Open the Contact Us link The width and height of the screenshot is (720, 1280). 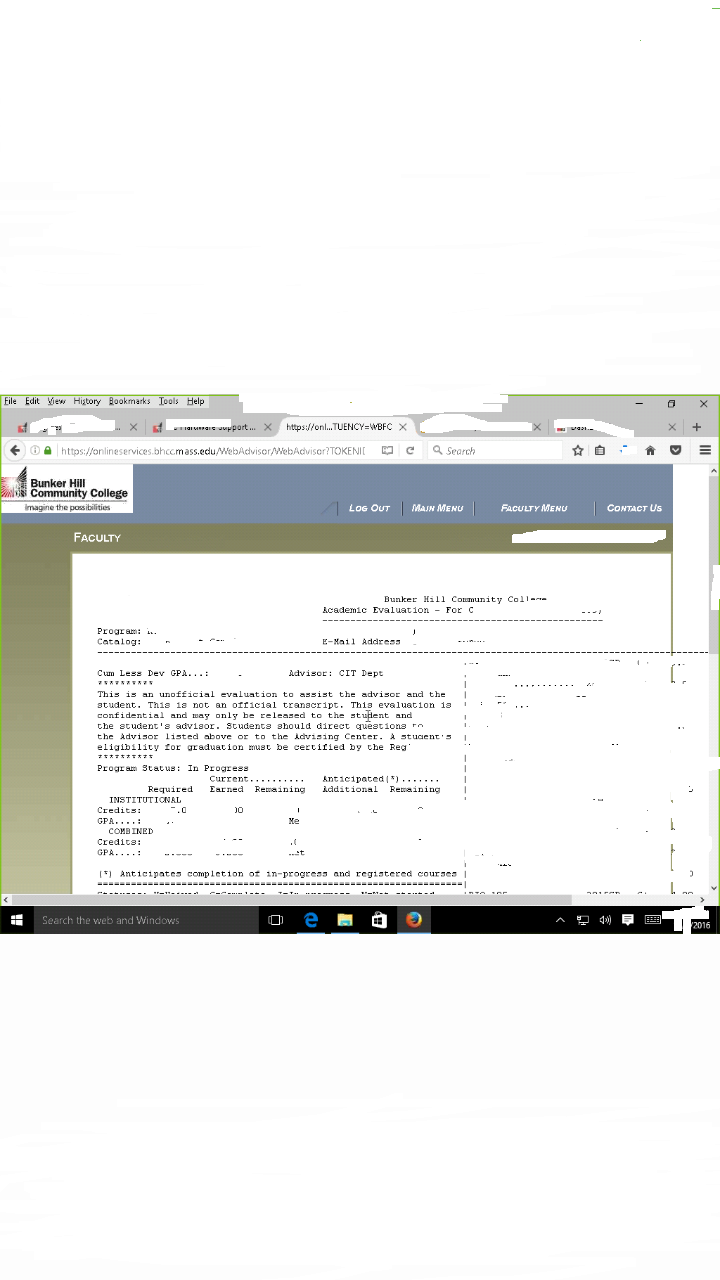634,508
